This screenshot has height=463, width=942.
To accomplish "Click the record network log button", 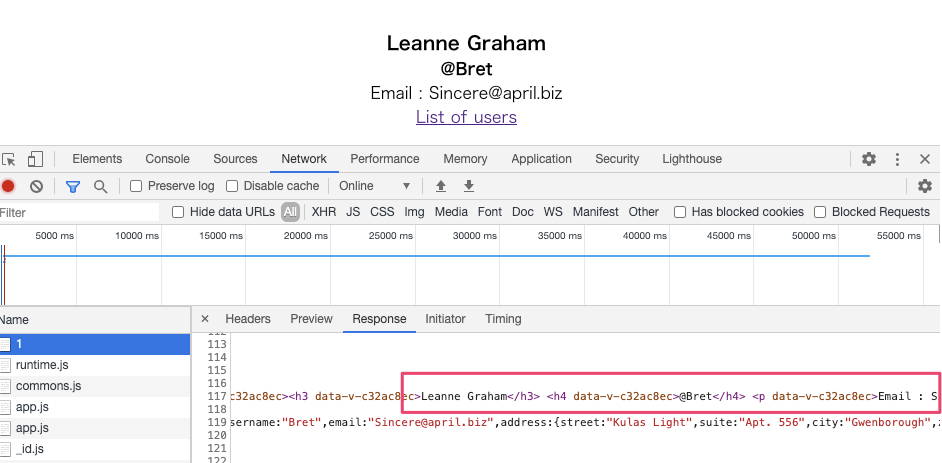I will point(8,186).
